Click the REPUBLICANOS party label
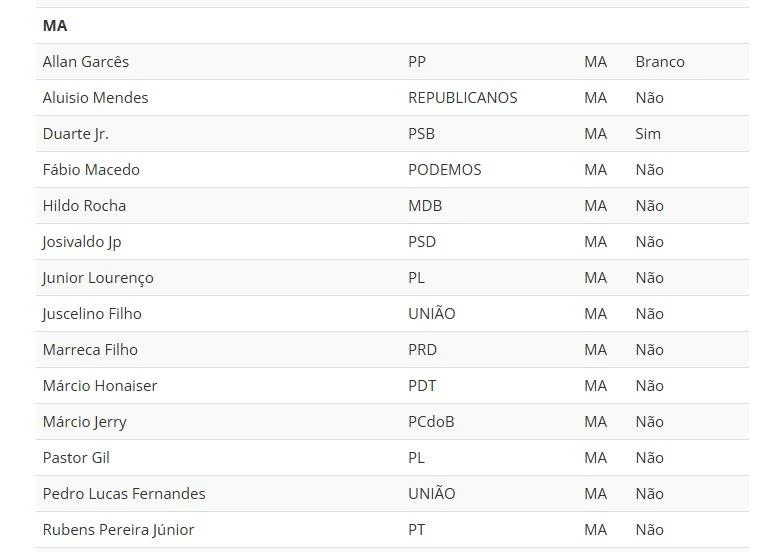Image resolution: width=761 pixels, height=552 pixels. pos(463,98)
